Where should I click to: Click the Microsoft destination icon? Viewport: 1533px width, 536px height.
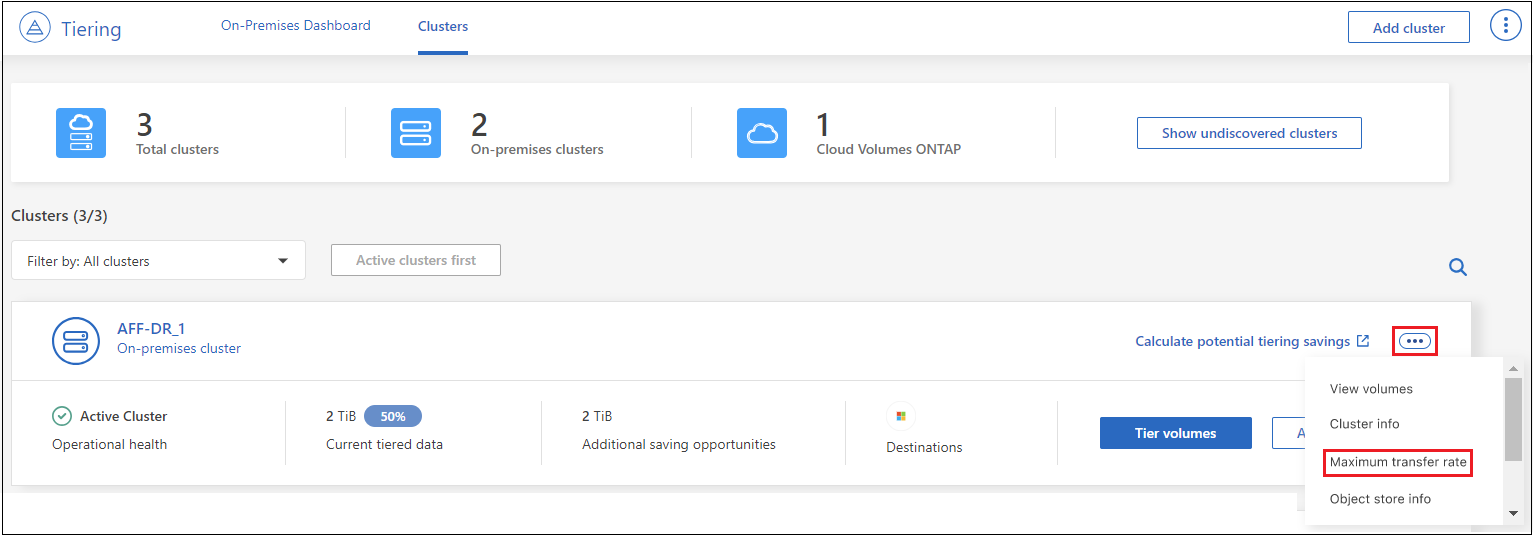coord(901,416)
